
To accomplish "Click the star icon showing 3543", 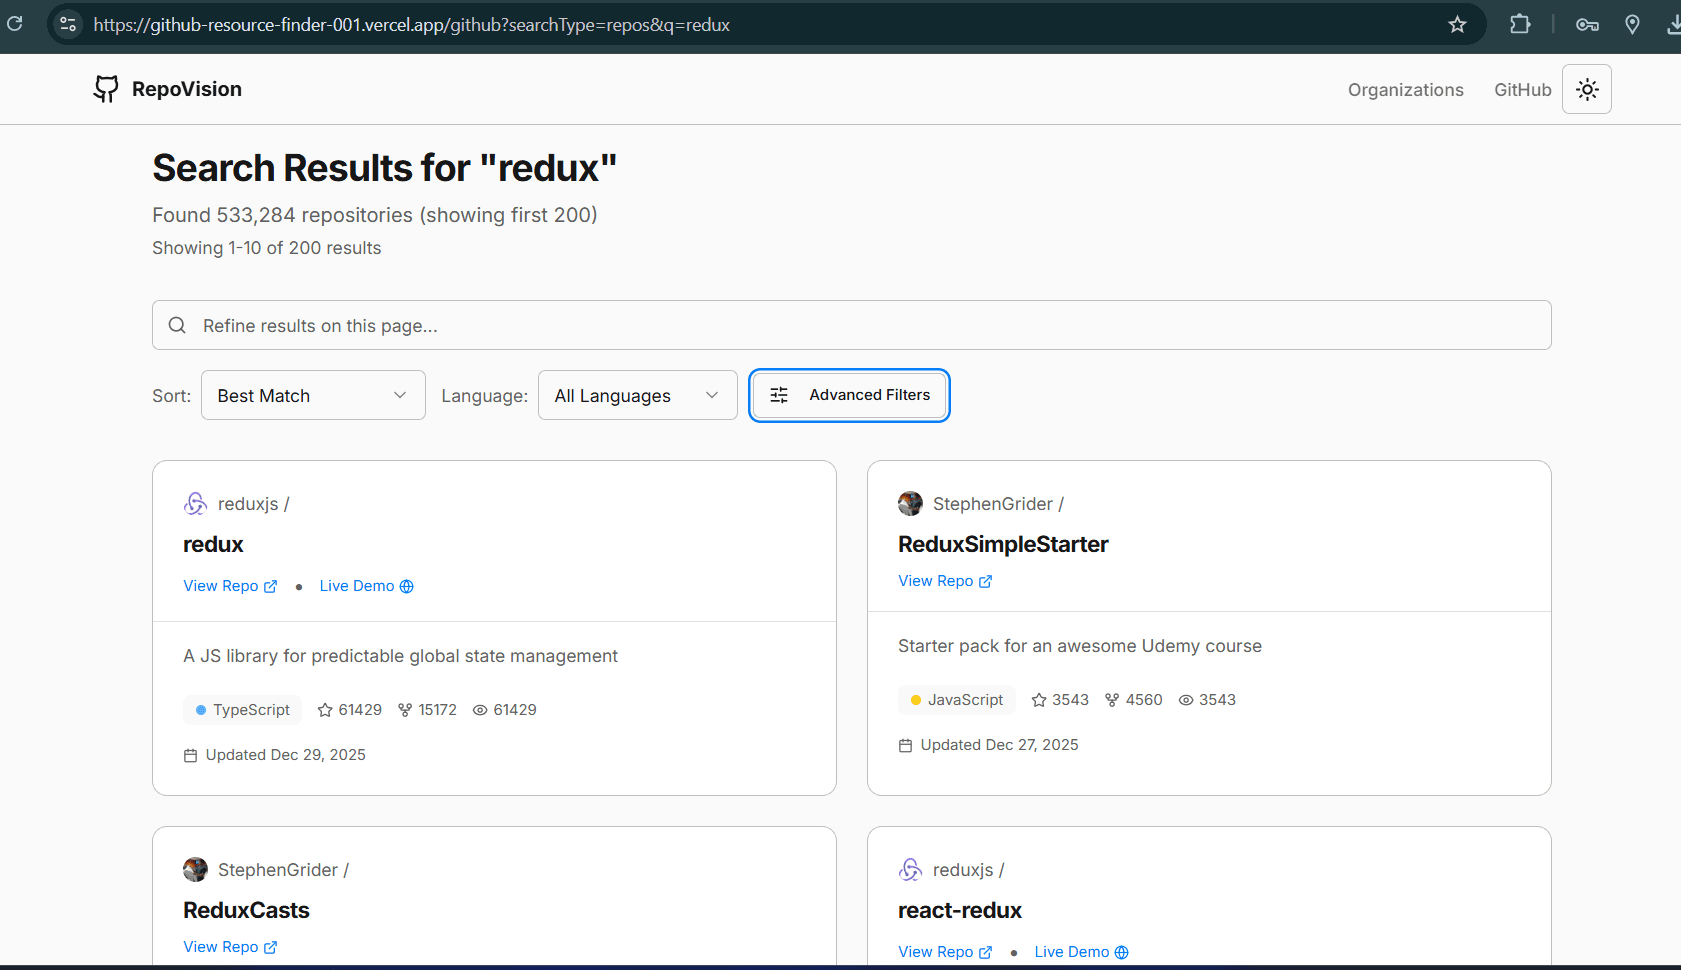I will 1039,700.
